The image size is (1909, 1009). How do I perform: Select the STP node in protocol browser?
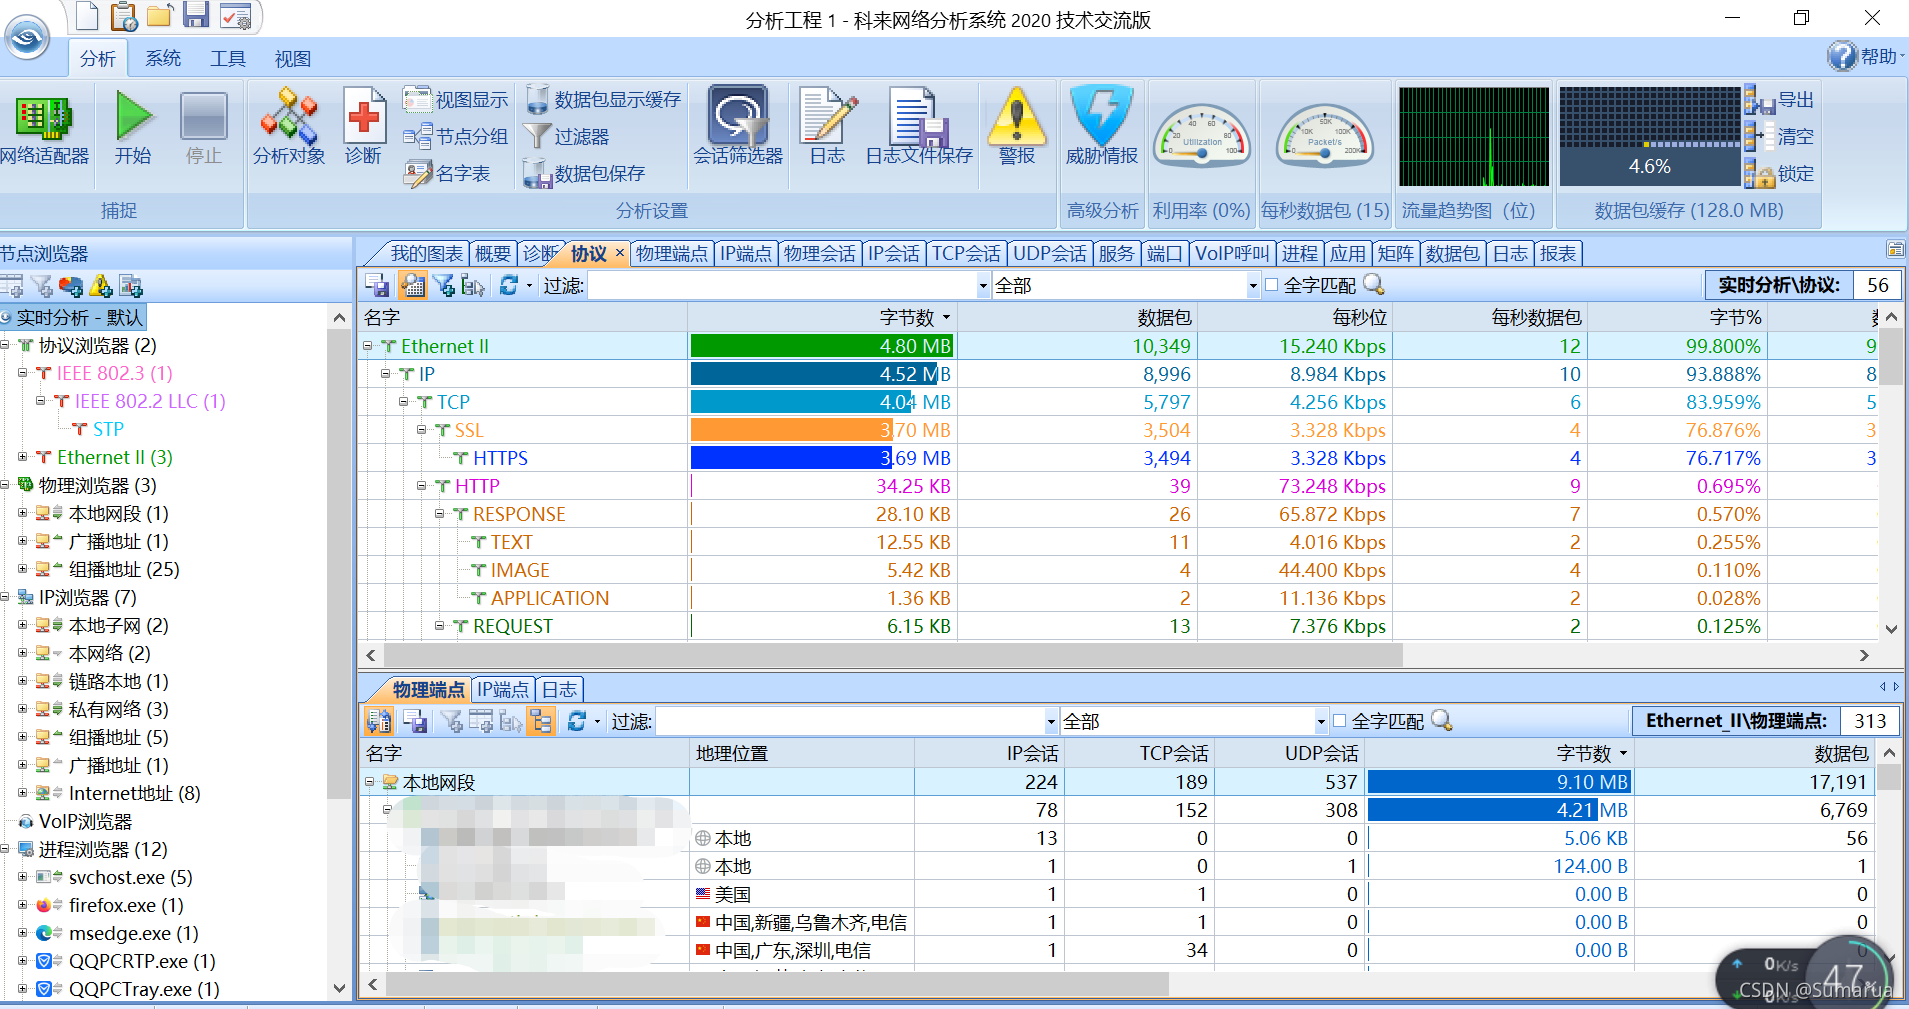108,429
